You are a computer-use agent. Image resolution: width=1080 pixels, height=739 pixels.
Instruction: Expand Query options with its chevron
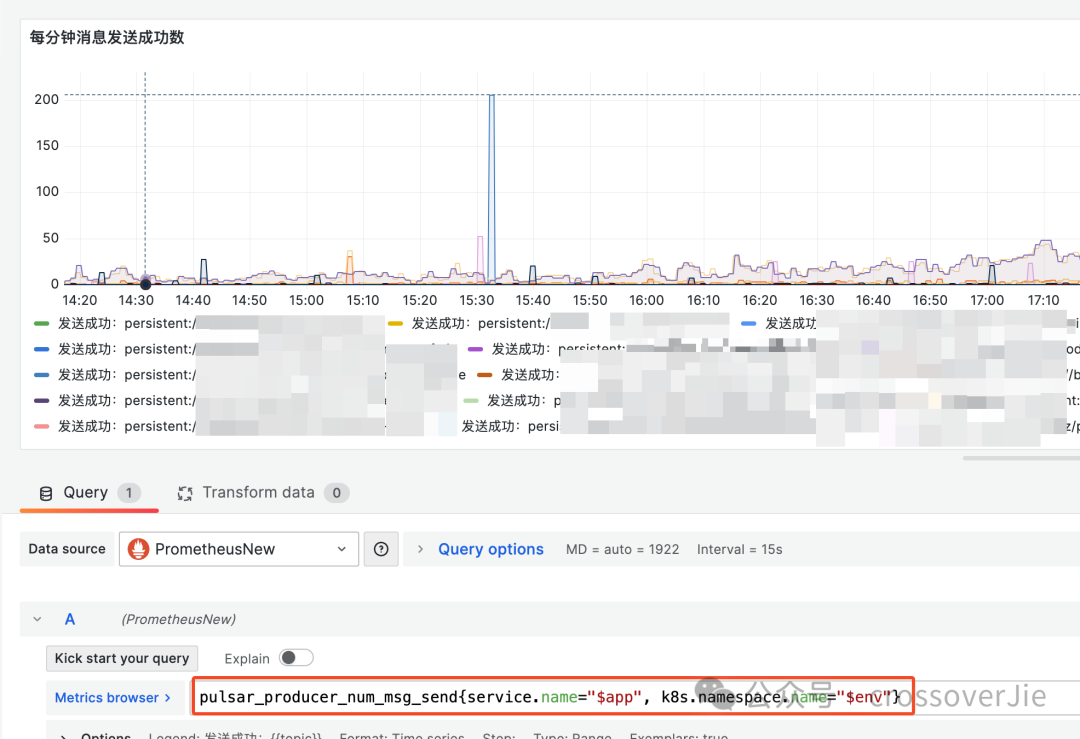[420, 549]
